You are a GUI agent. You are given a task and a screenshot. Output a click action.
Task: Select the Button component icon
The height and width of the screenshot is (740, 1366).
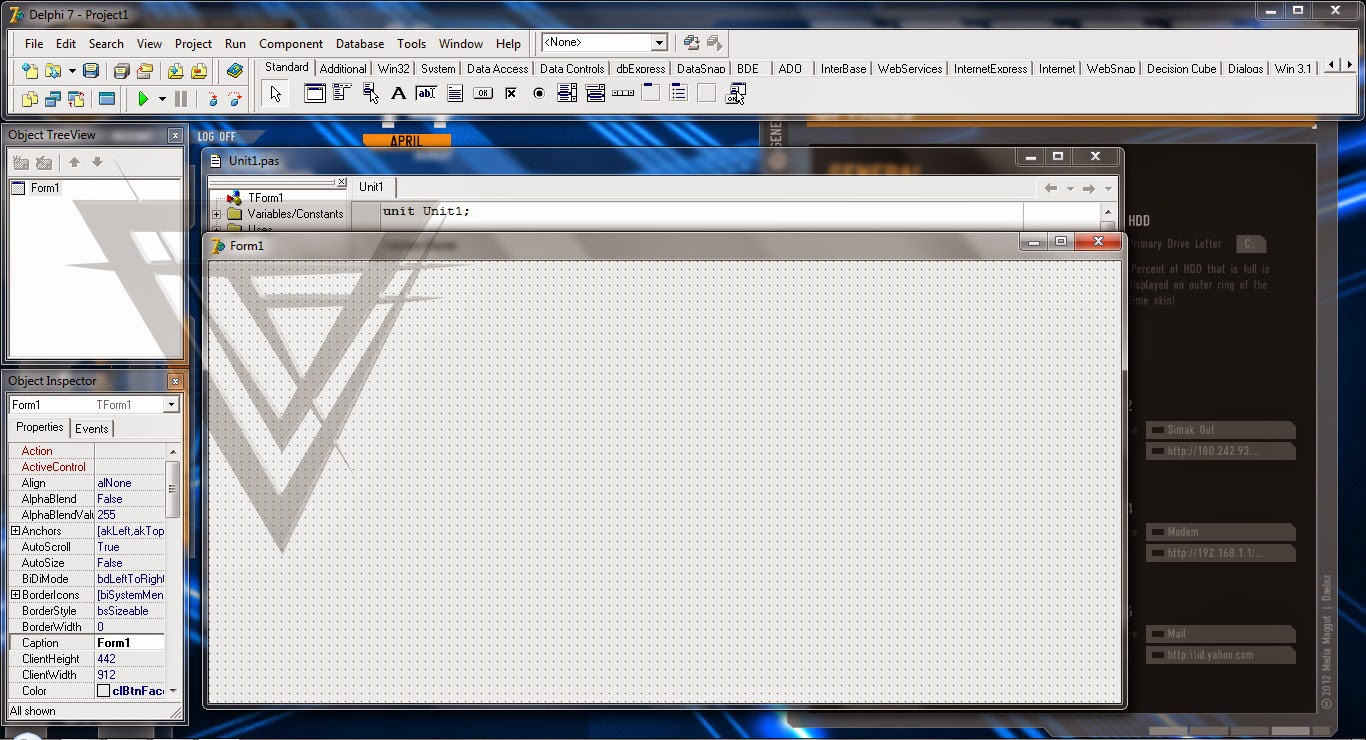click(483, 94)
